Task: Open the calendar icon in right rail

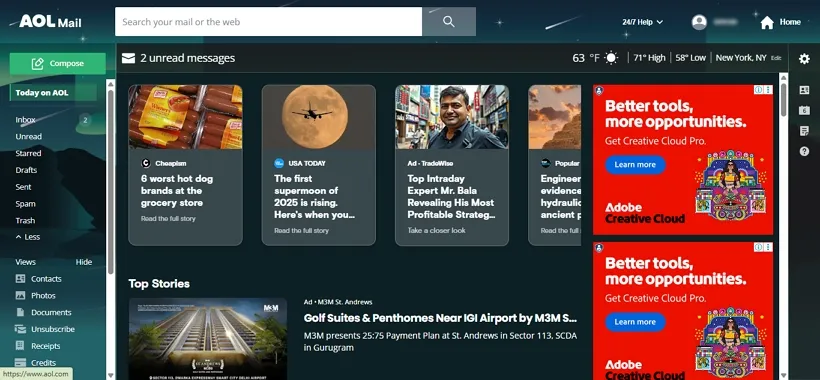Action: point(804,110)
